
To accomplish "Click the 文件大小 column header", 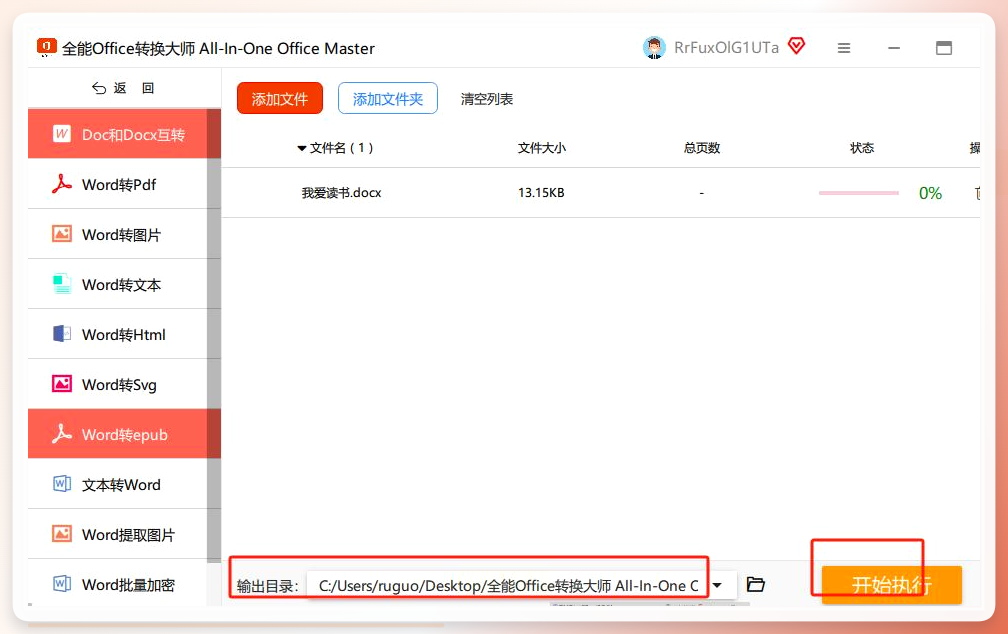I will (x=542, y=149).
